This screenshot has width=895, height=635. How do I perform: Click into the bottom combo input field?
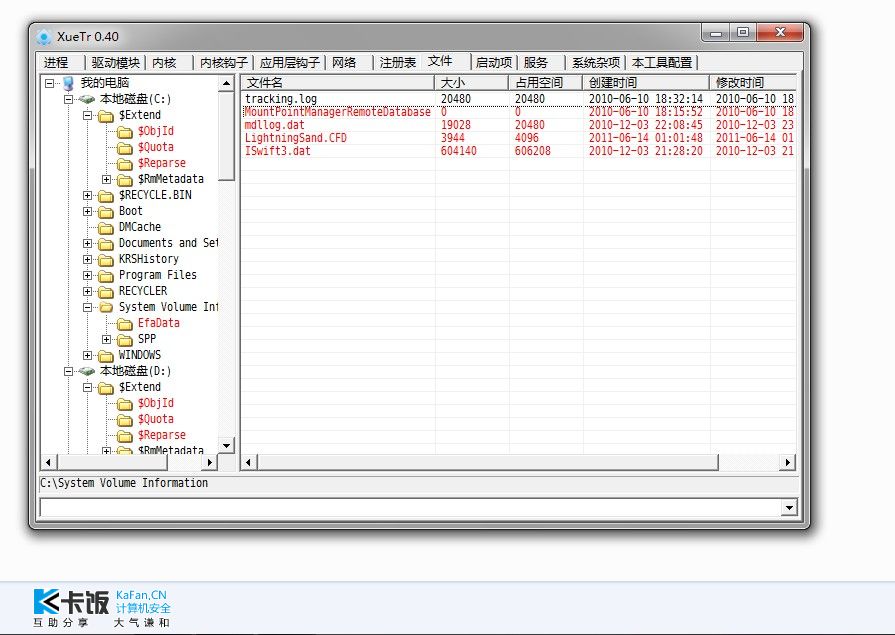point(411,507)
